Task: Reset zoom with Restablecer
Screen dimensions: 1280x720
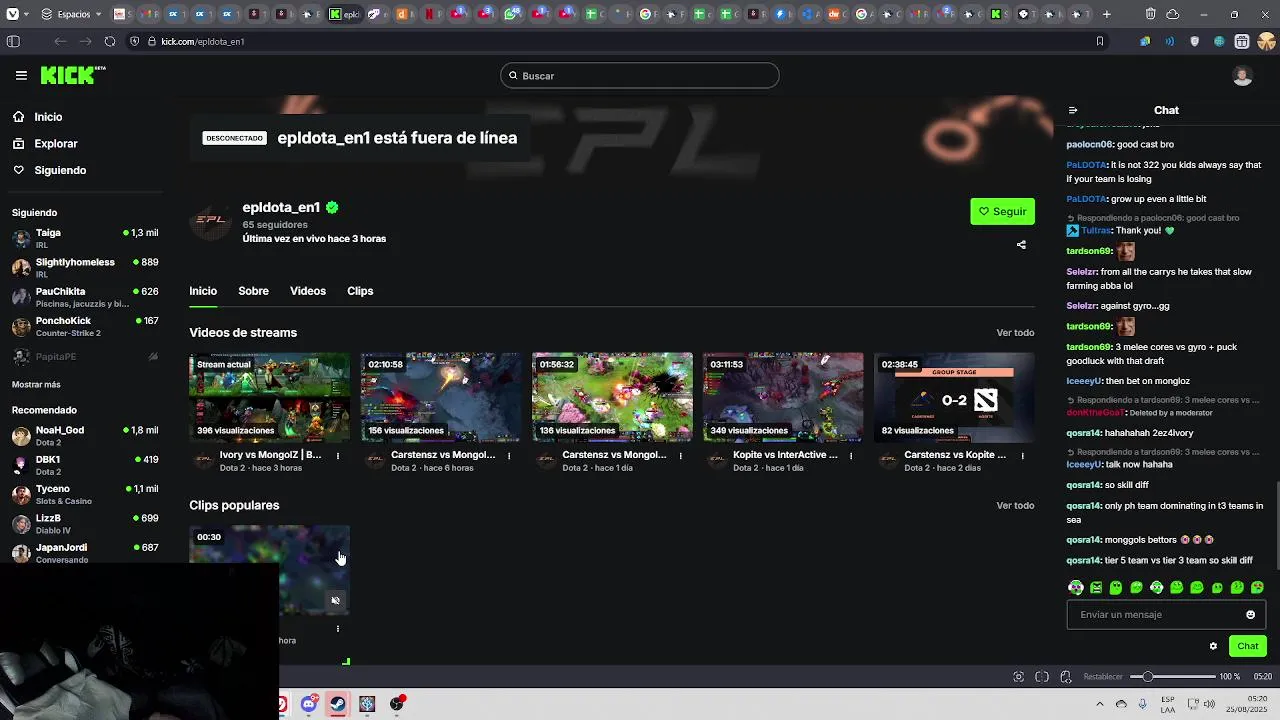Action: tap(1104, 677)
